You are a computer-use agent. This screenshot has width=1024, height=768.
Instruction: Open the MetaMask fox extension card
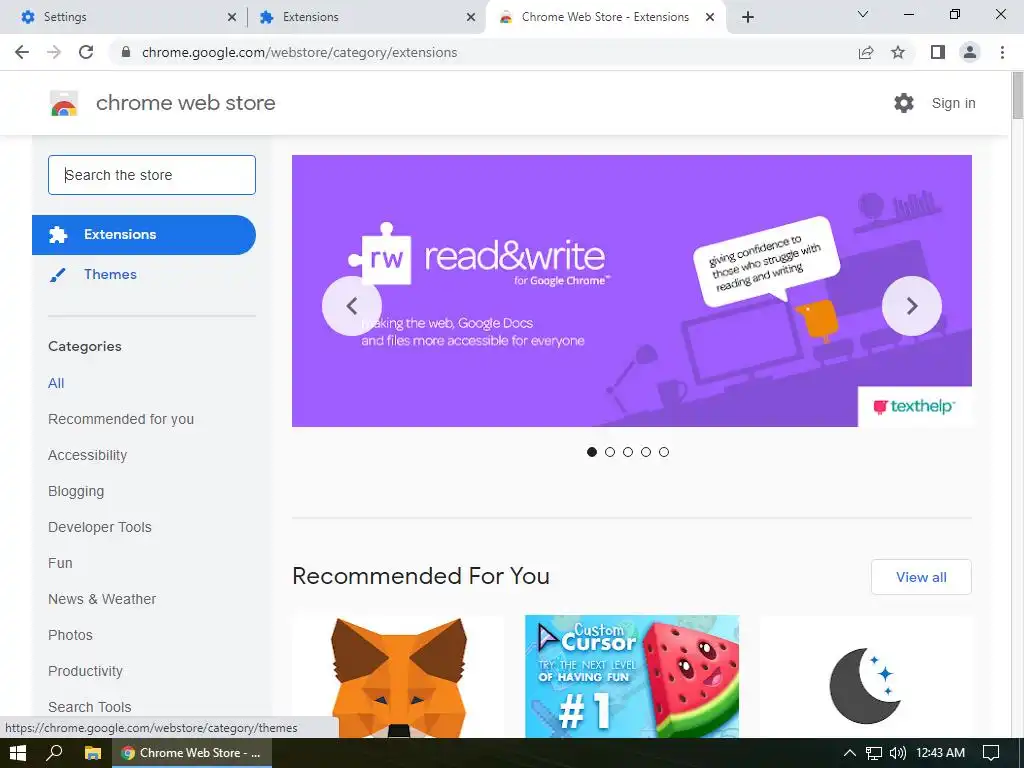tap(398, 677)
